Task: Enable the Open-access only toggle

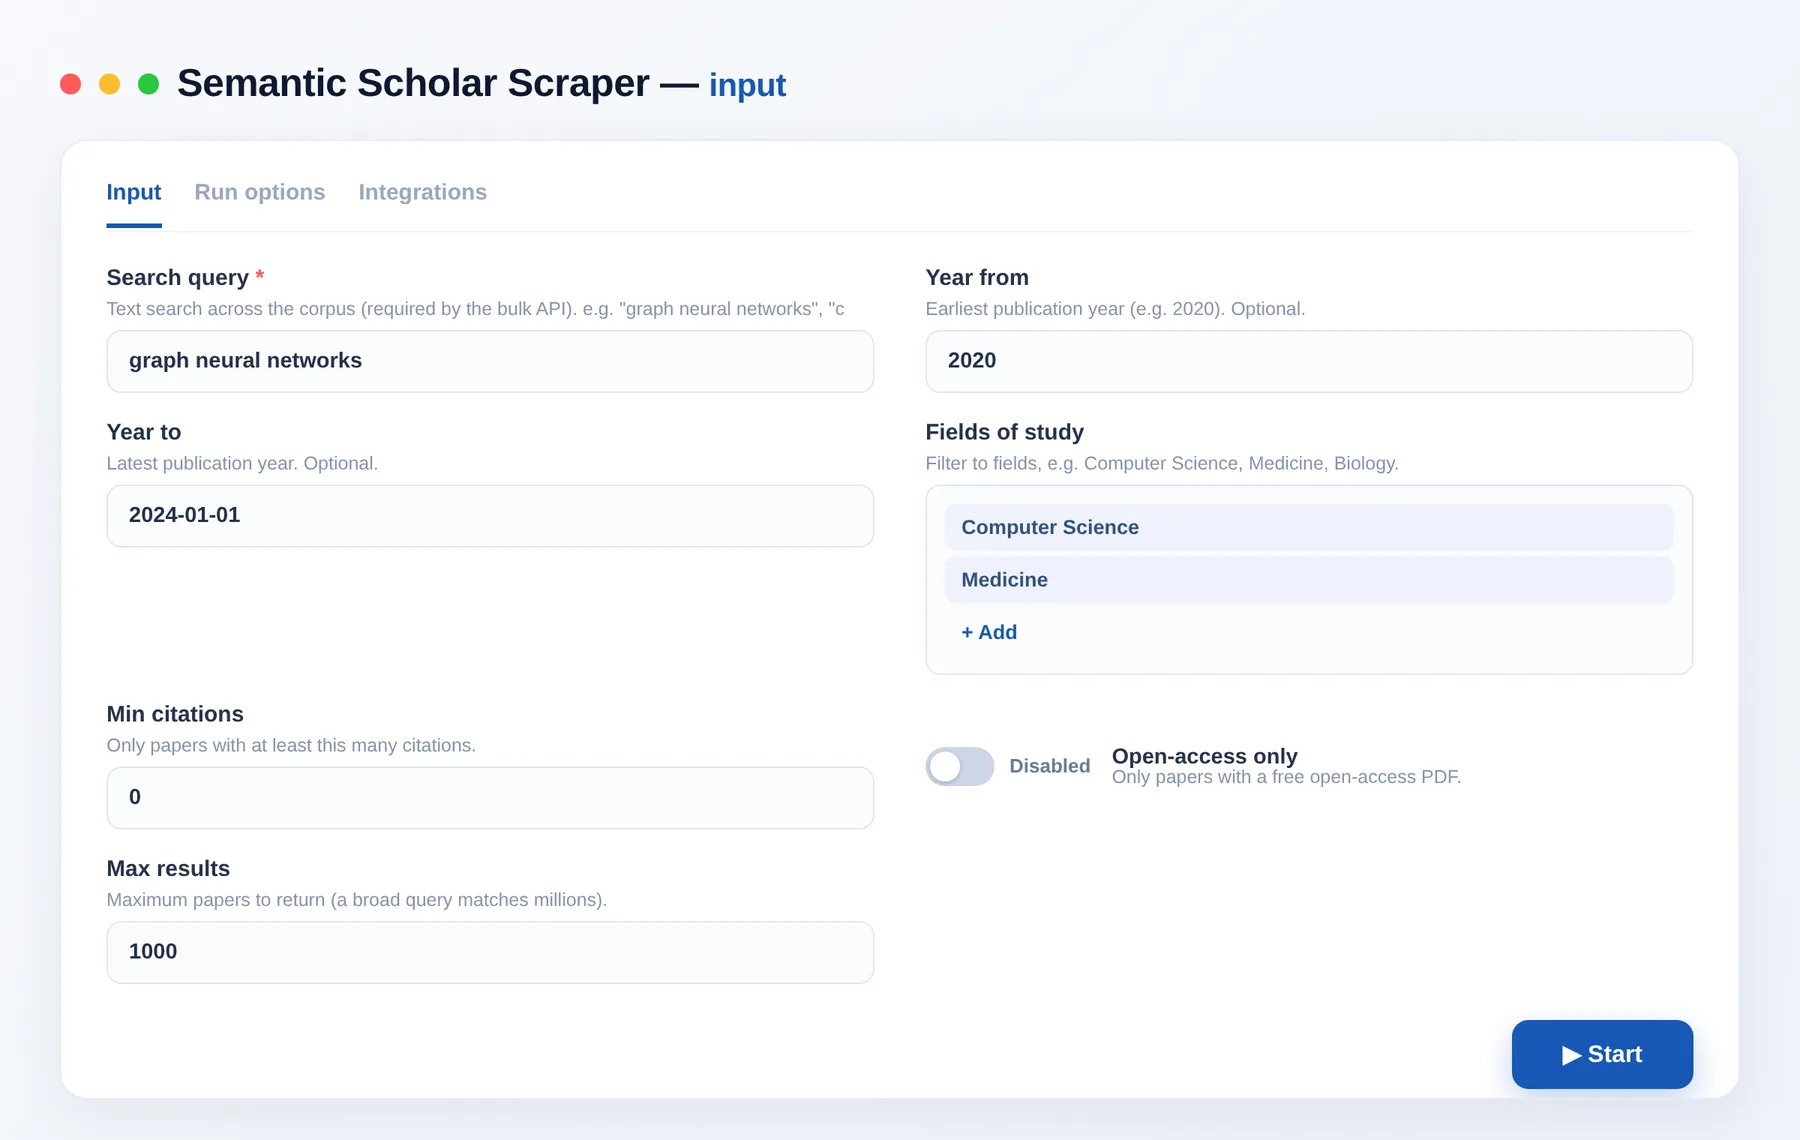Action: coord(960,766)
